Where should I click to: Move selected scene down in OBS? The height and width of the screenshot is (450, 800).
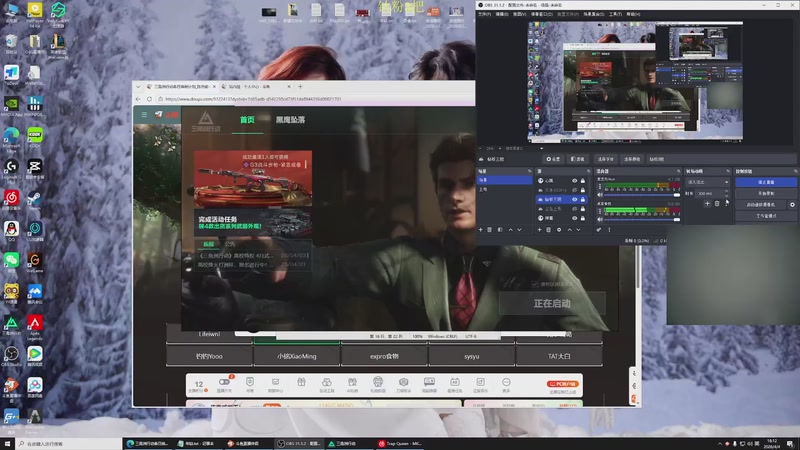(x=519, y=230)
